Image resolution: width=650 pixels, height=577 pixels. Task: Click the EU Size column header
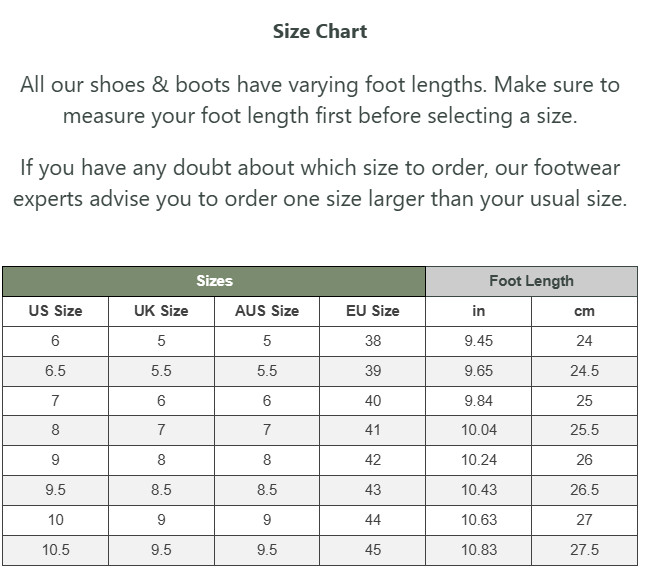[x=373, y=311]
